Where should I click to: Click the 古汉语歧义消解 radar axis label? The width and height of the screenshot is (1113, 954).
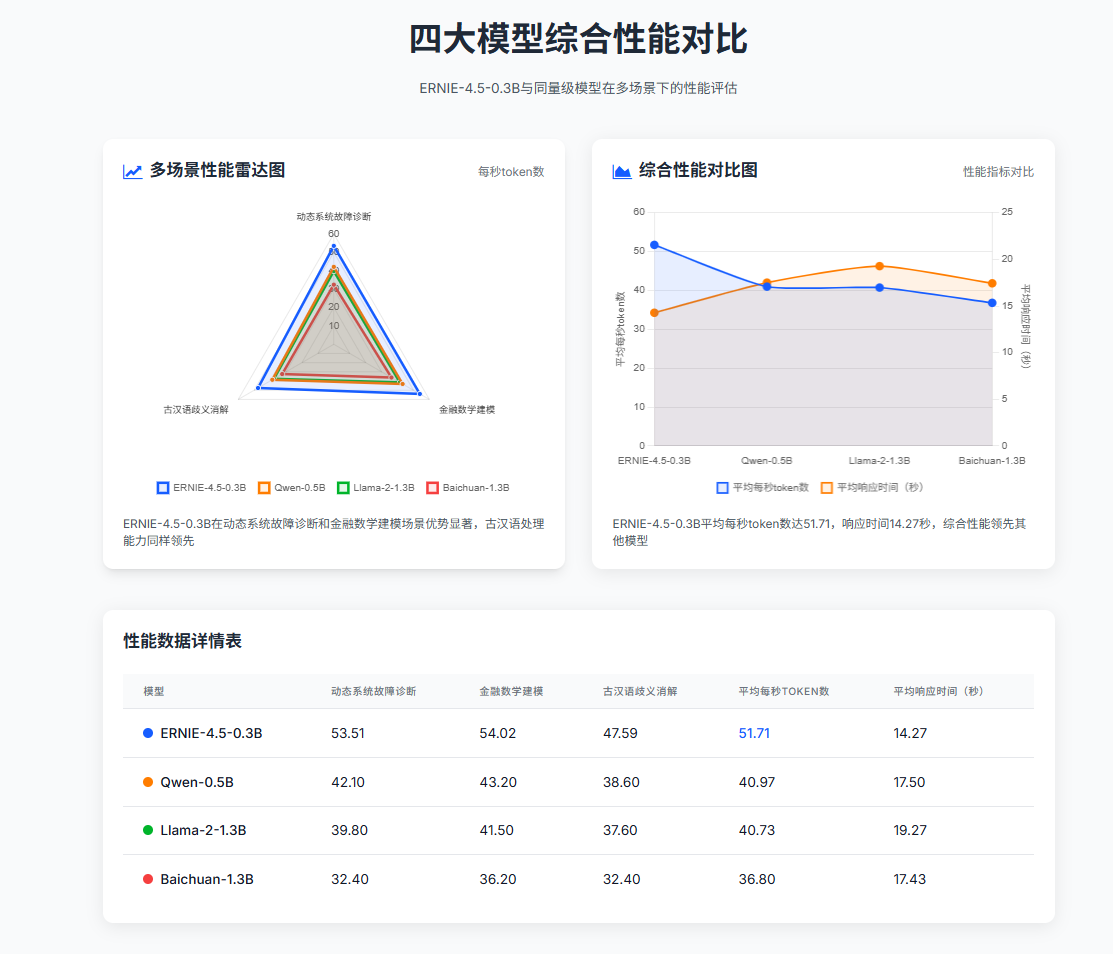196,410
